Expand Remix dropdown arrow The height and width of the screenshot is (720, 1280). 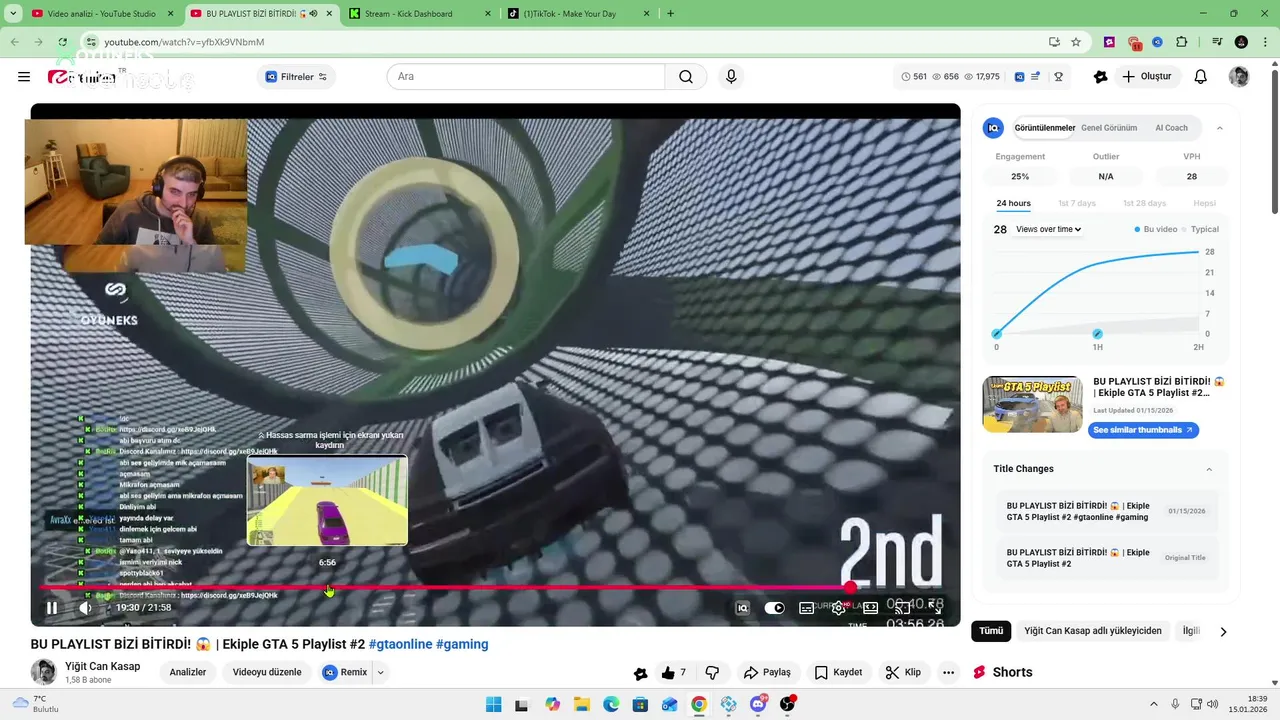click(x=380, y=673)
